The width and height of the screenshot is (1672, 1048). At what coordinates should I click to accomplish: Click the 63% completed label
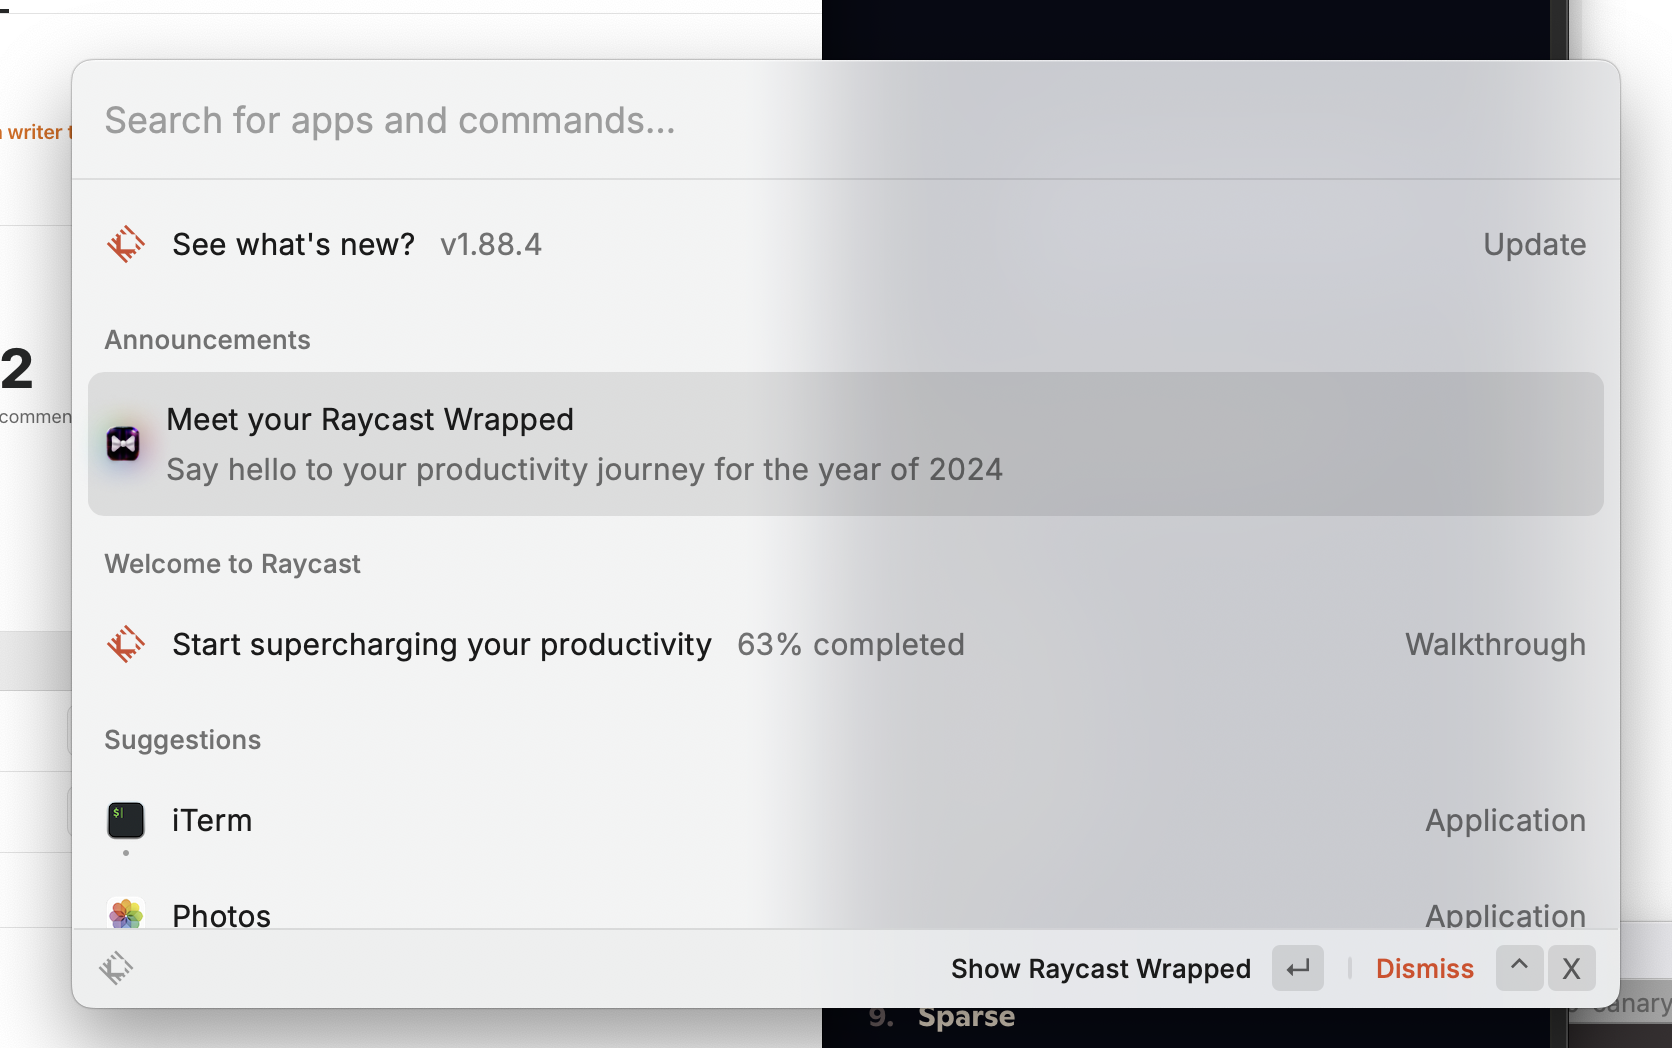coord(851,645)
